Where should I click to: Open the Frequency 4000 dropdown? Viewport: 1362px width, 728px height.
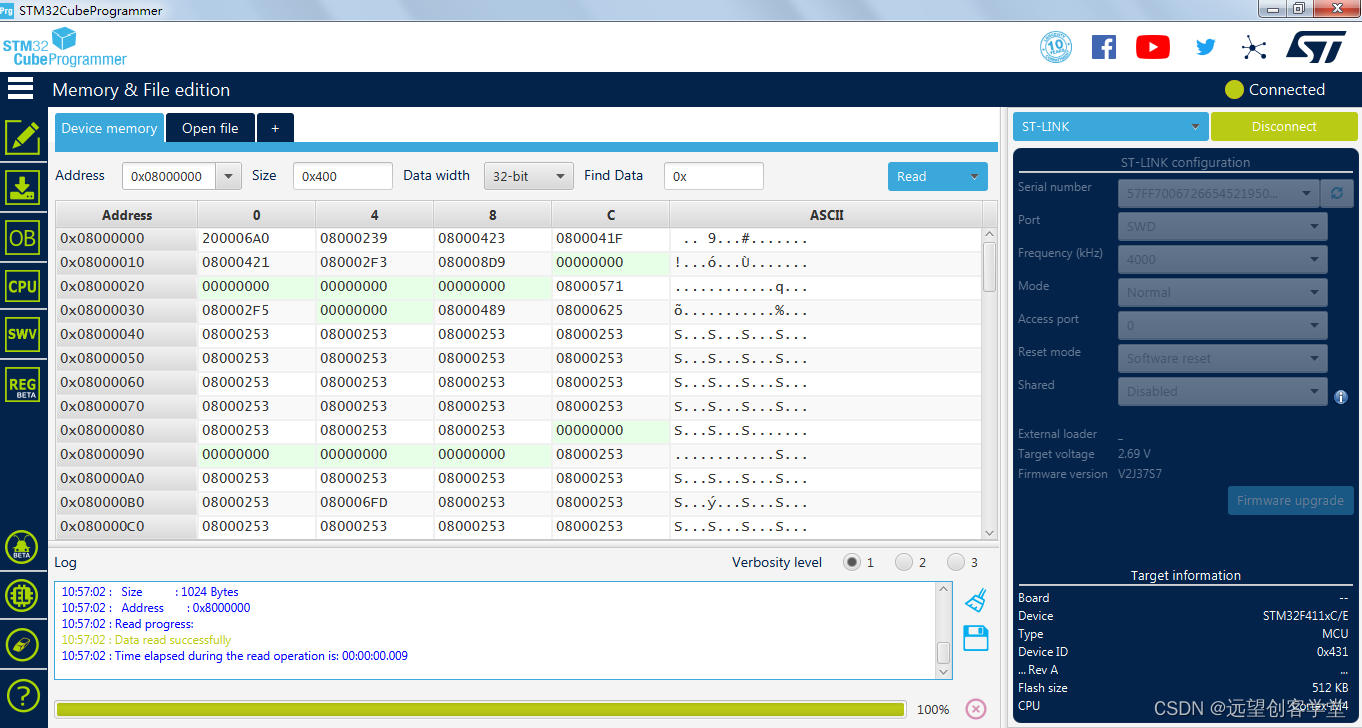tap(1222, 259)
